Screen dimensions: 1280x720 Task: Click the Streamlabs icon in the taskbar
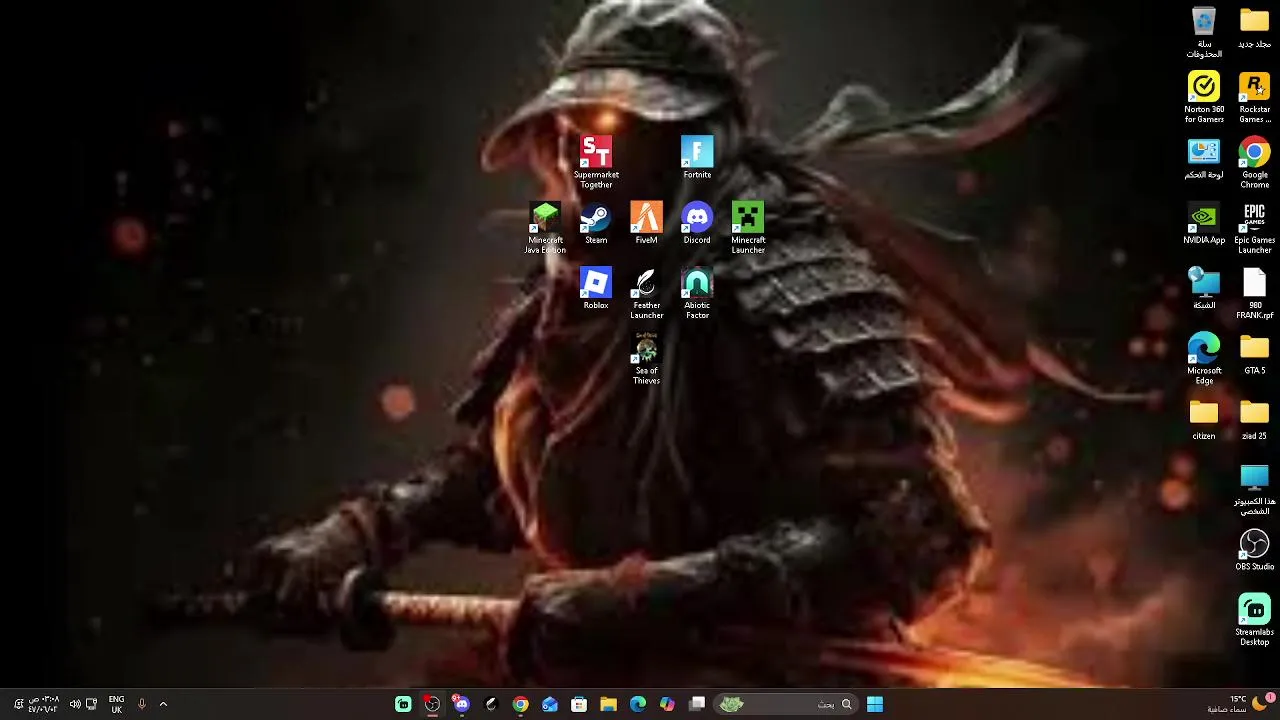coord(403,704)
